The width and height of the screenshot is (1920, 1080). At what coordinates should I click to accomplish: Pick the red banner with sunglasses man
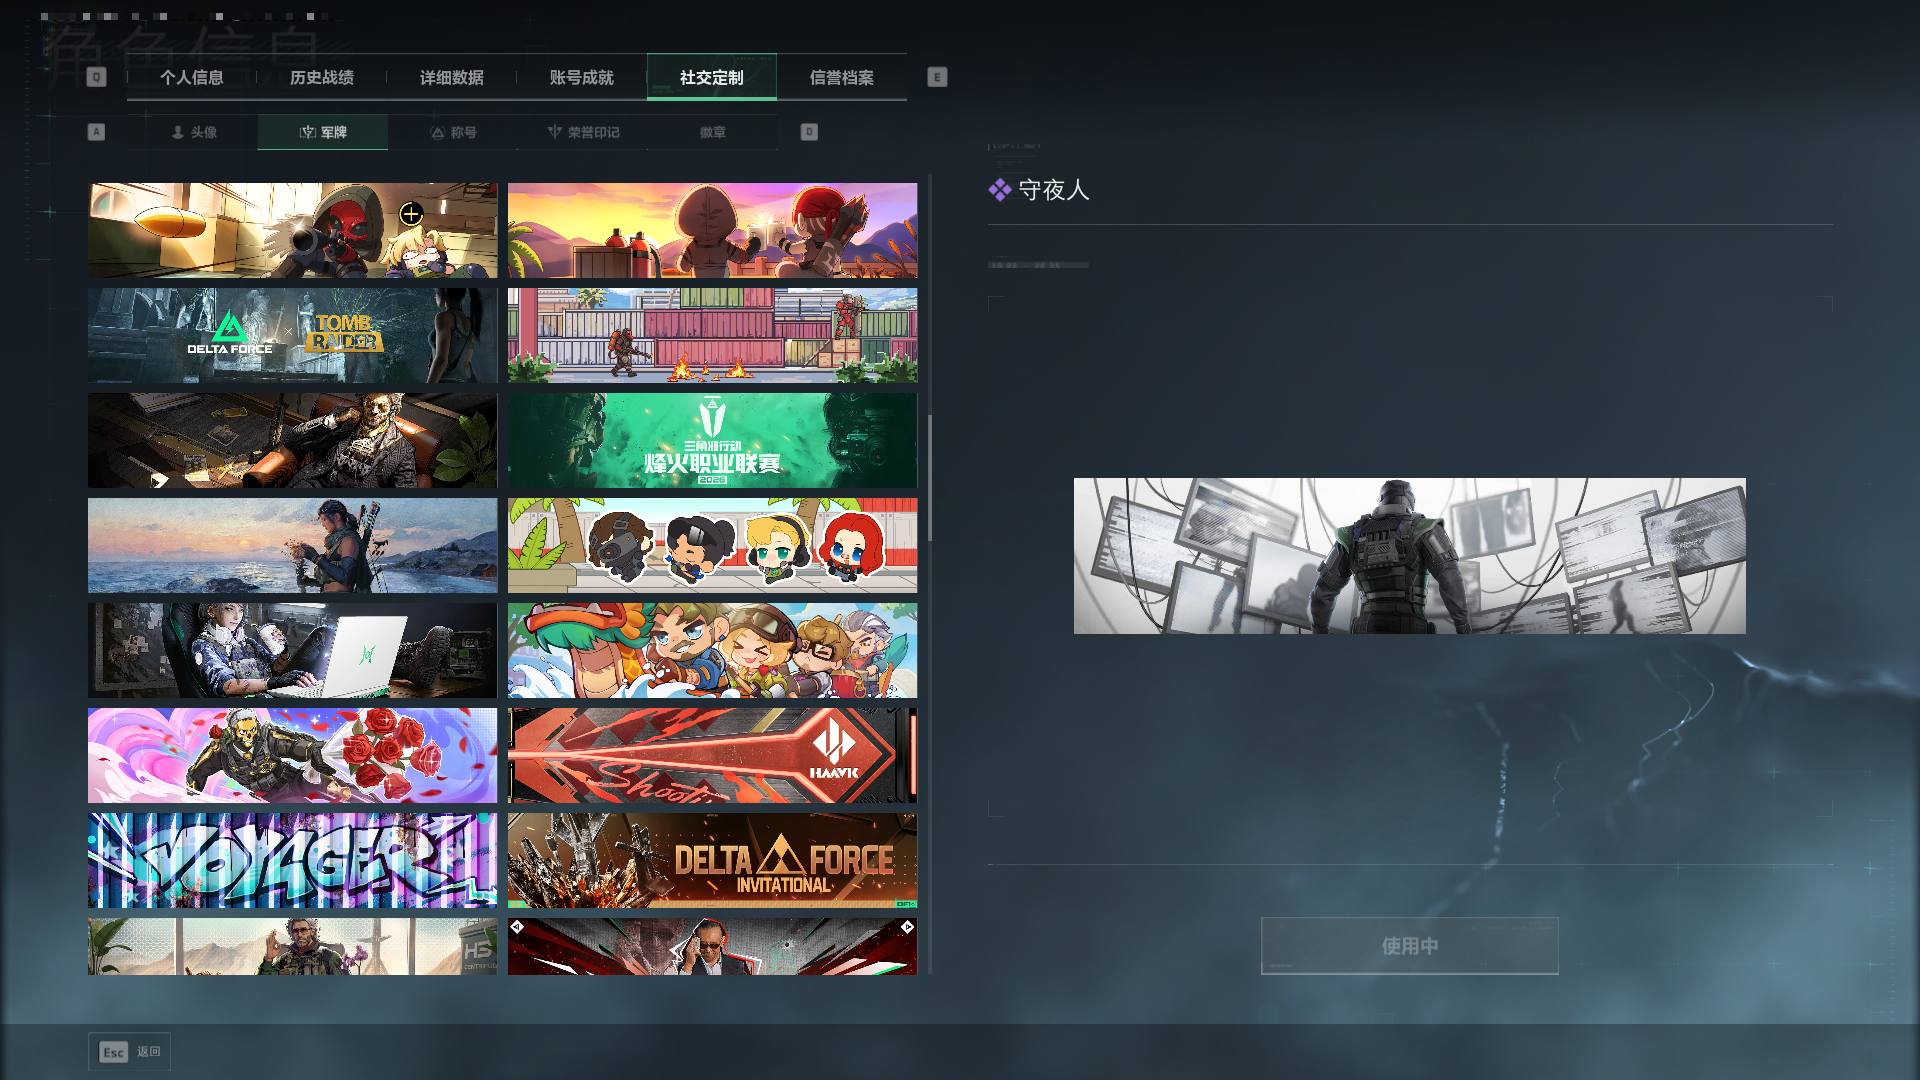pyautogui.click(x=712, y=947)
